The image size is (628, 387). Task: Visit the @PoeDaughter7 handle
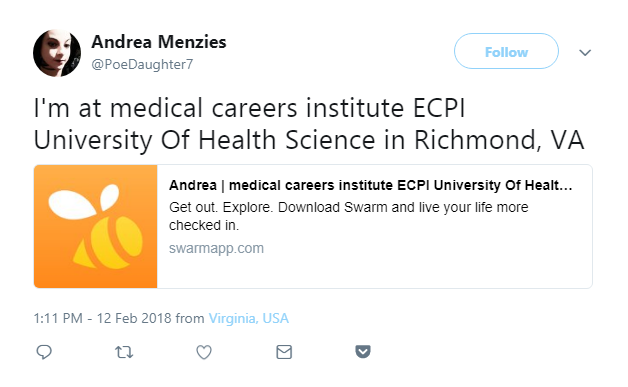pos(142,64)
